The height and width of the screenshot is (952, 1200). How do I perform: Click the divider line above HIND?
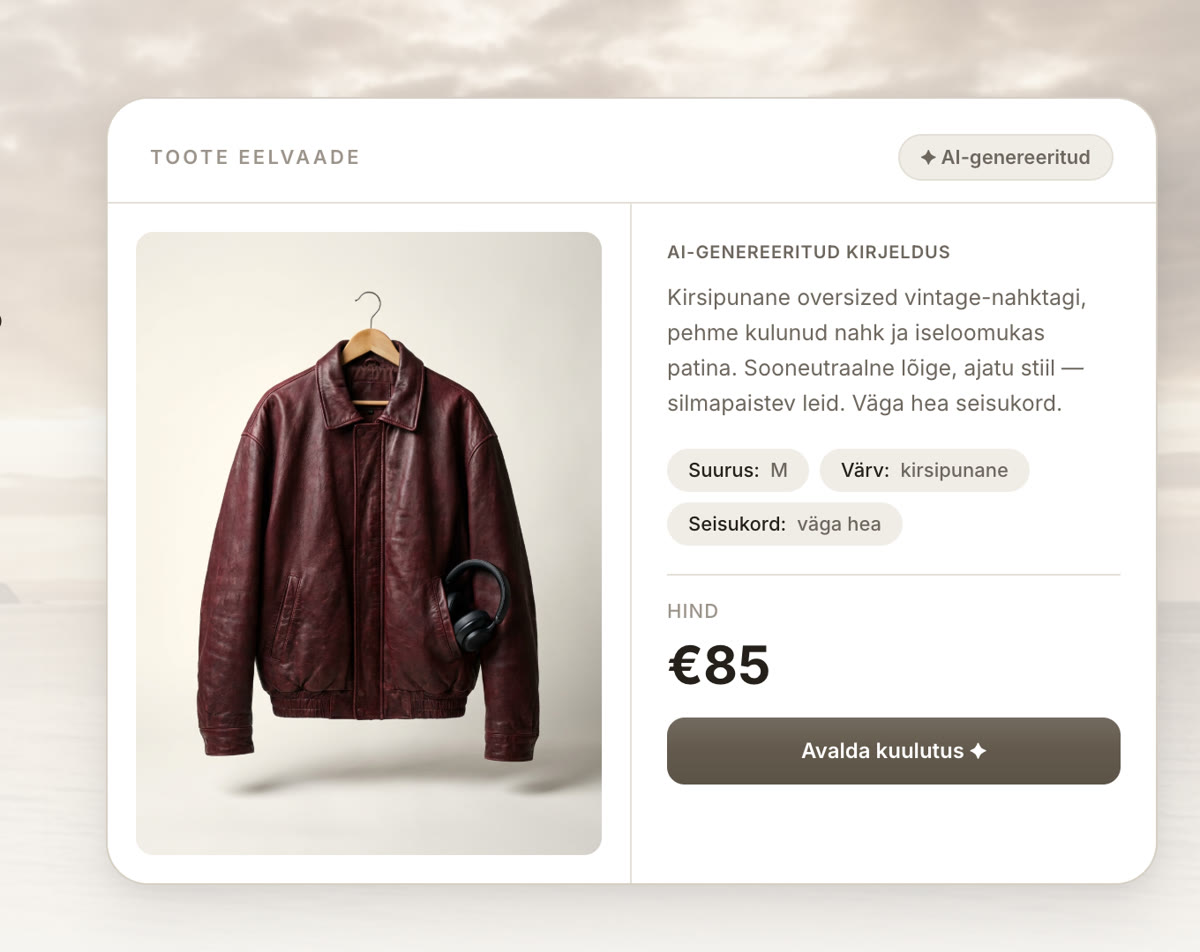click(893, 575)
